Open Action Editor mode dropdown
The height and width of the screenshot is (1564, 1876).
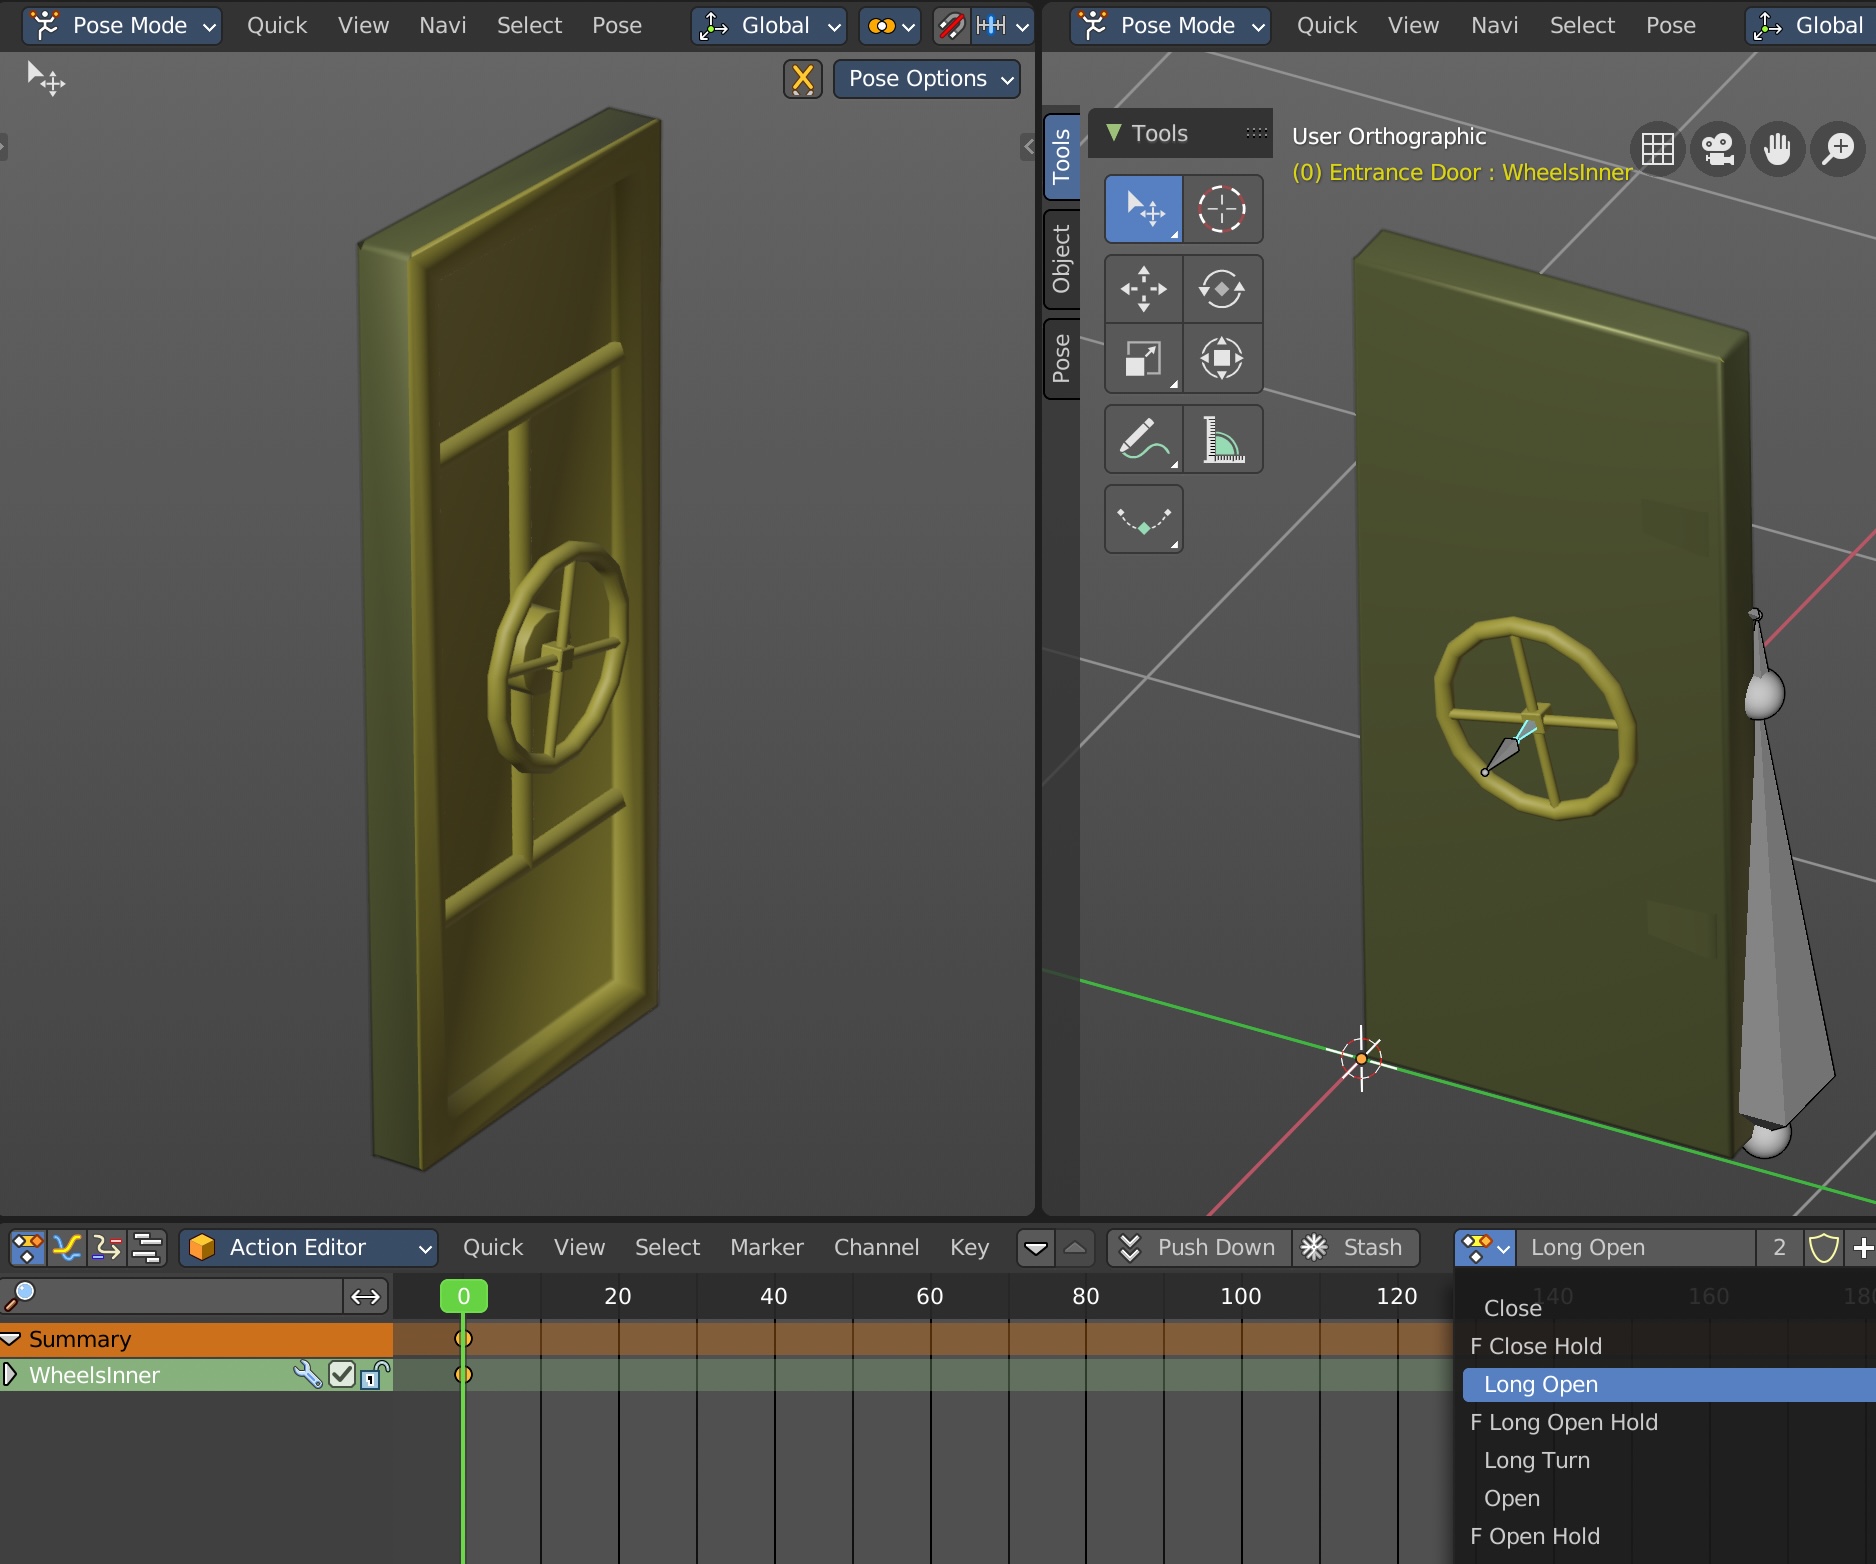[x=309, y=1247]
